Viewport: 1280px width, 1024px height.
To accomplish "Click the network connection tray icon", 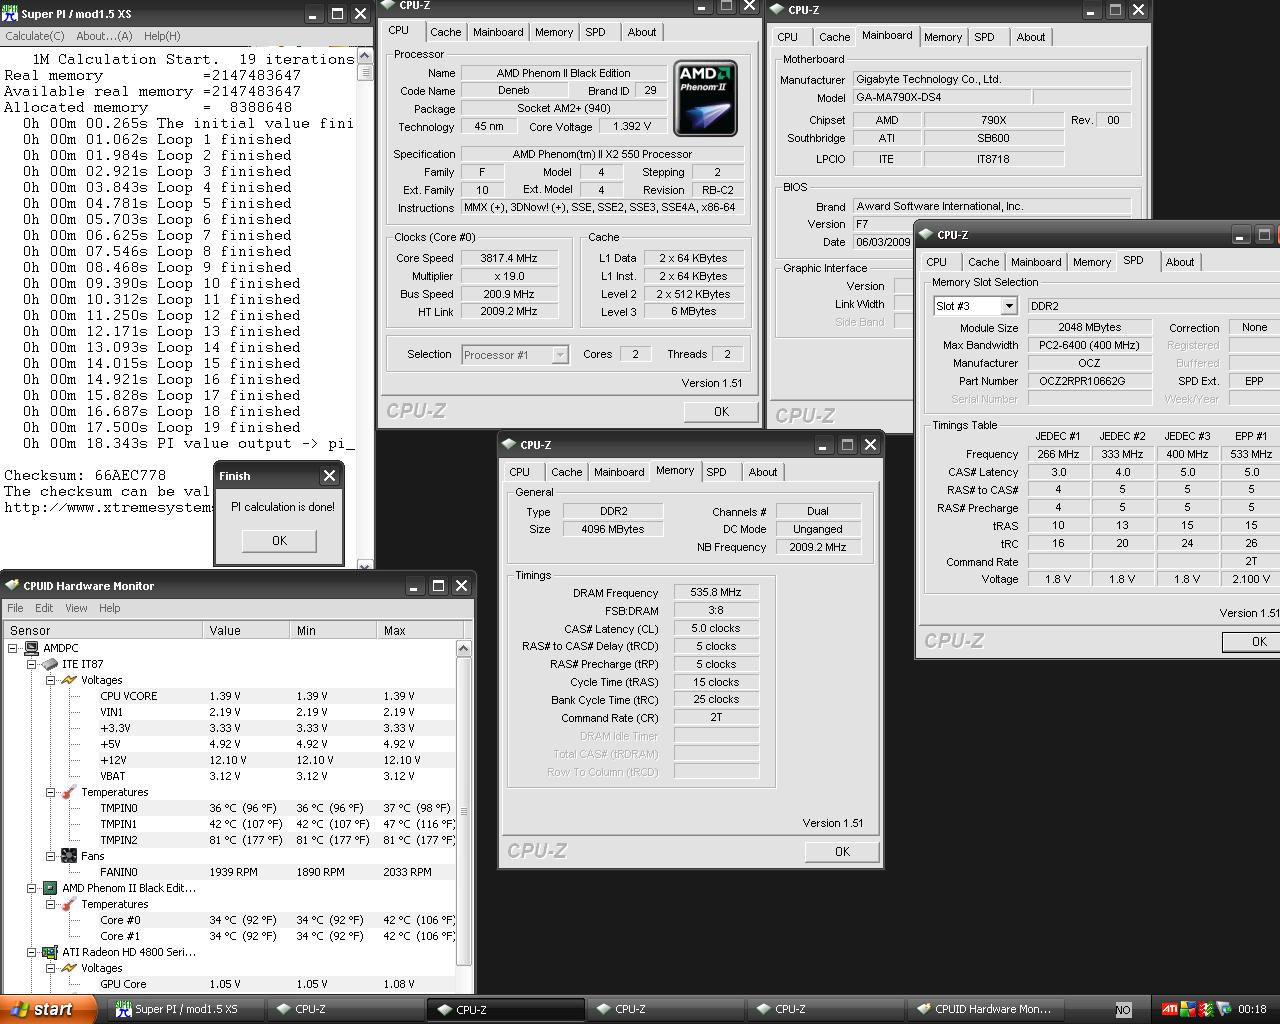I will [1223, 1009].
